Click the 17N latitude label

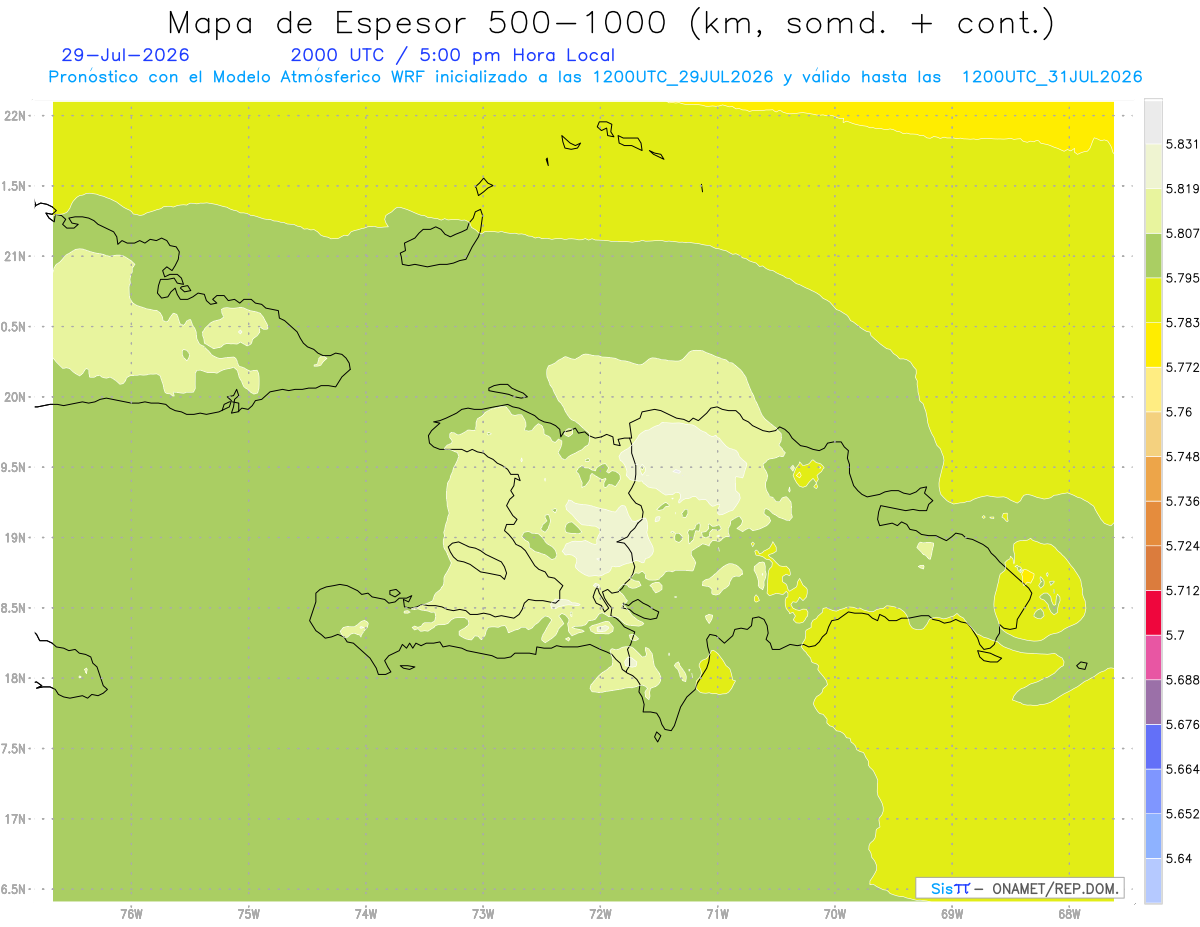coord(17,819)
